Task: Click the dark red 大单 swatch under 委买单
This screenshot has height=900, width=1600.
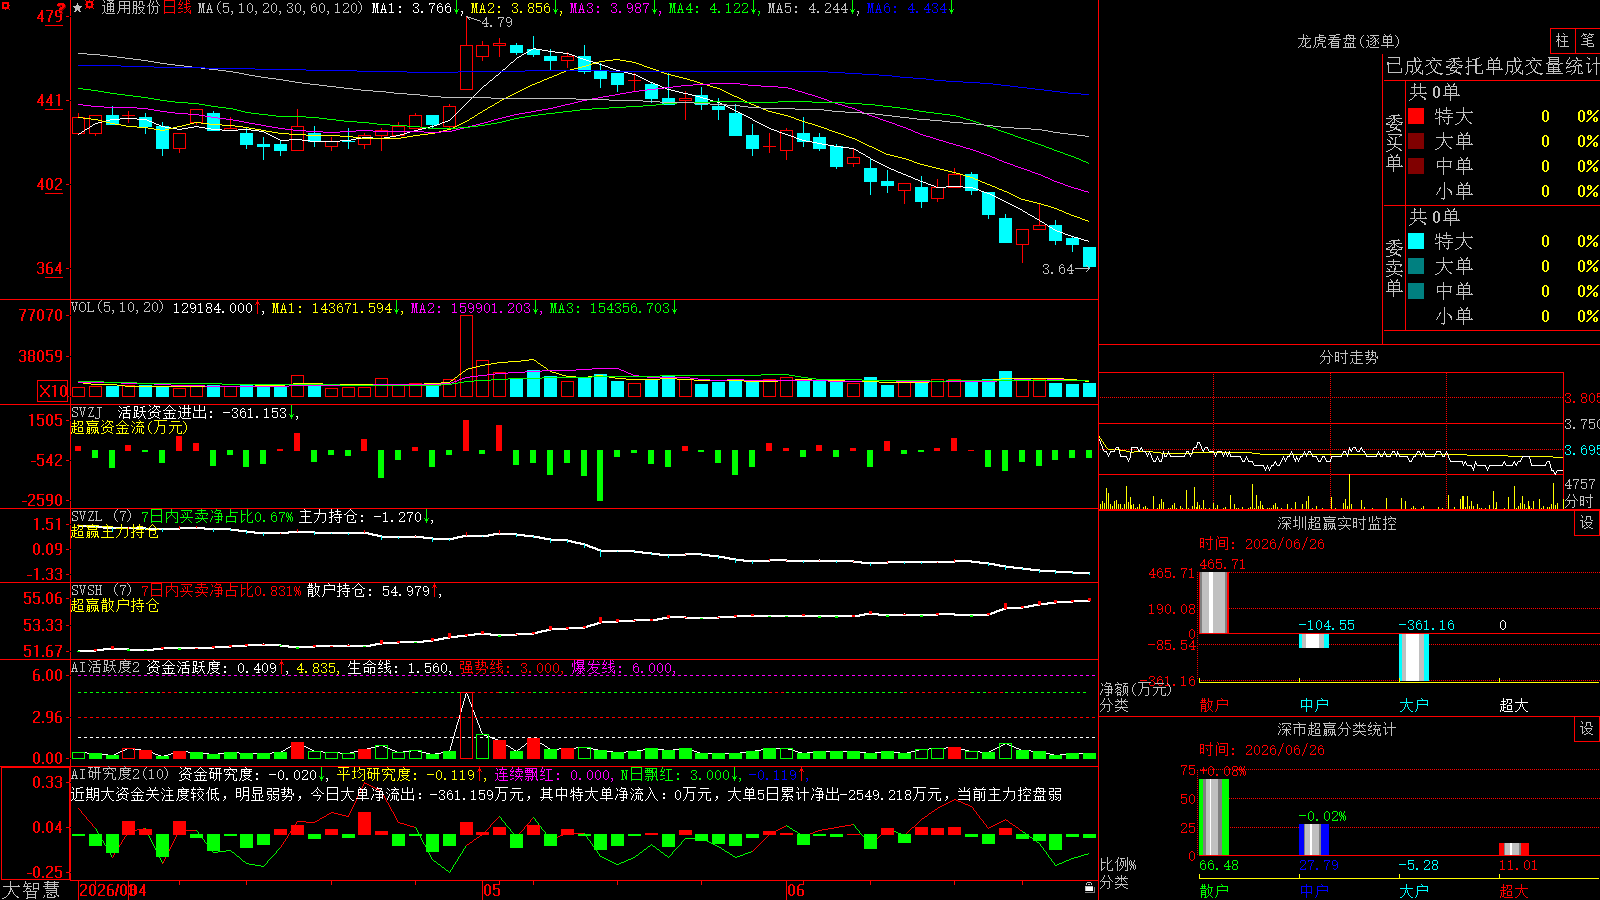Action: (1416, 141)
